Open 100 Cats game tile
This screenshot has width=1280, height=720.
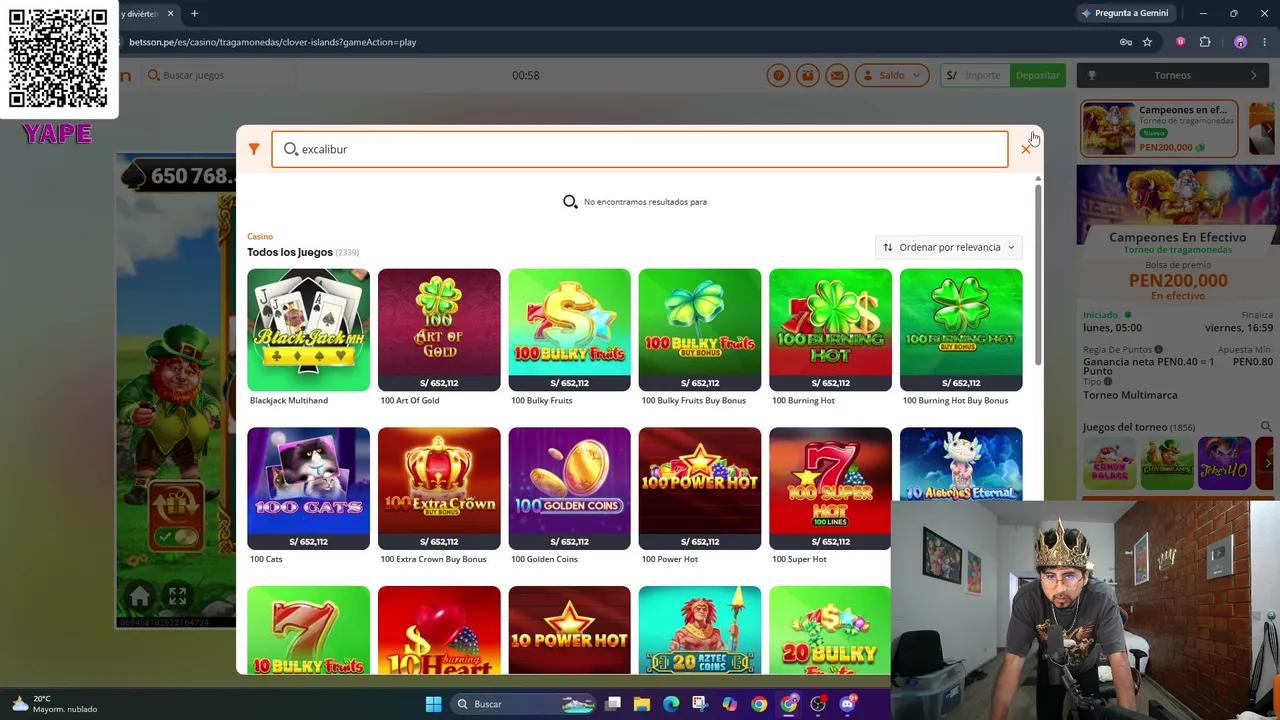(308, 488)
